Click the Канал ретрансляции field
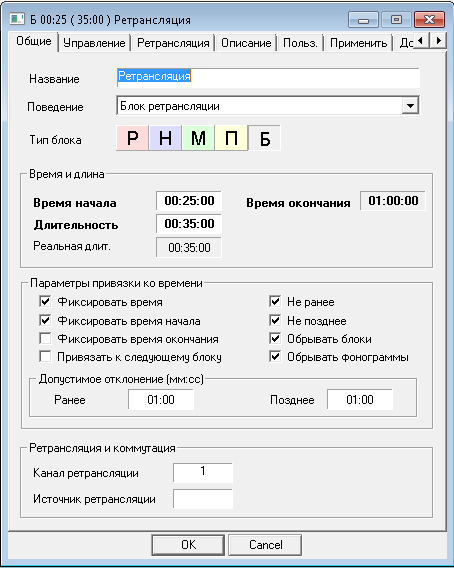Image resolution: width=454 pixels, height=568 pixels. [203, 472]
